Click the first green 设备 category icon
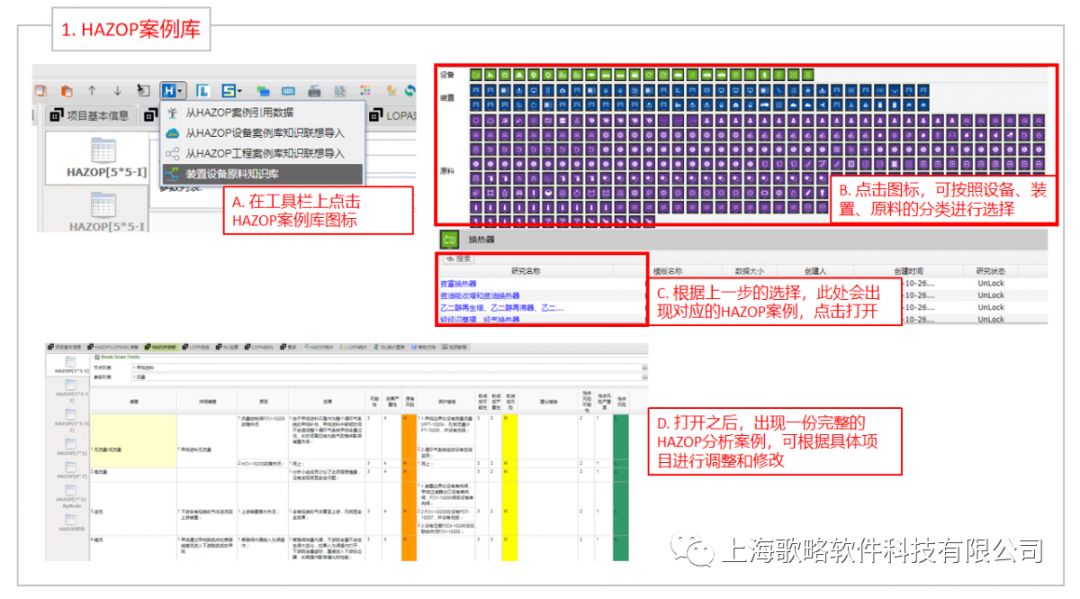1080x599 pixels. click(476, 74)
